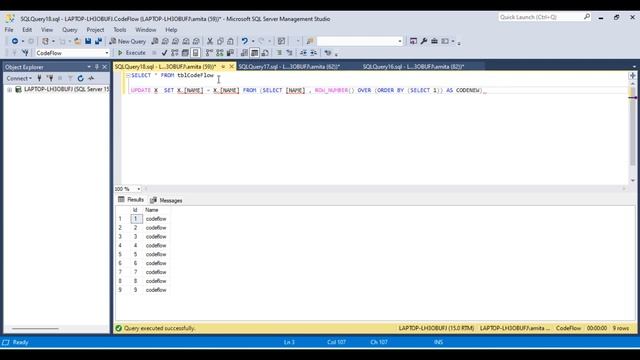Screen dimensions: 640x360
Task: Show the Messages tab
Action: click(x=166, y=200)
